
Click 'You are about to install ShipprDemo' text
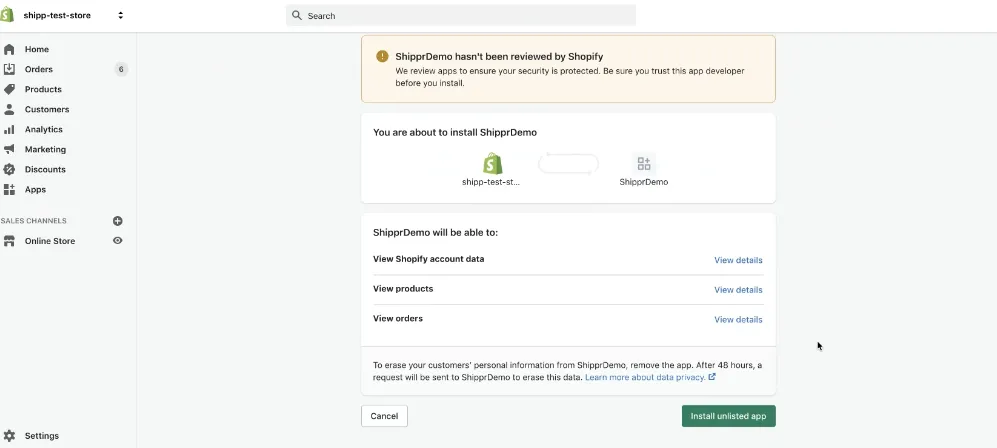point(455,133)
